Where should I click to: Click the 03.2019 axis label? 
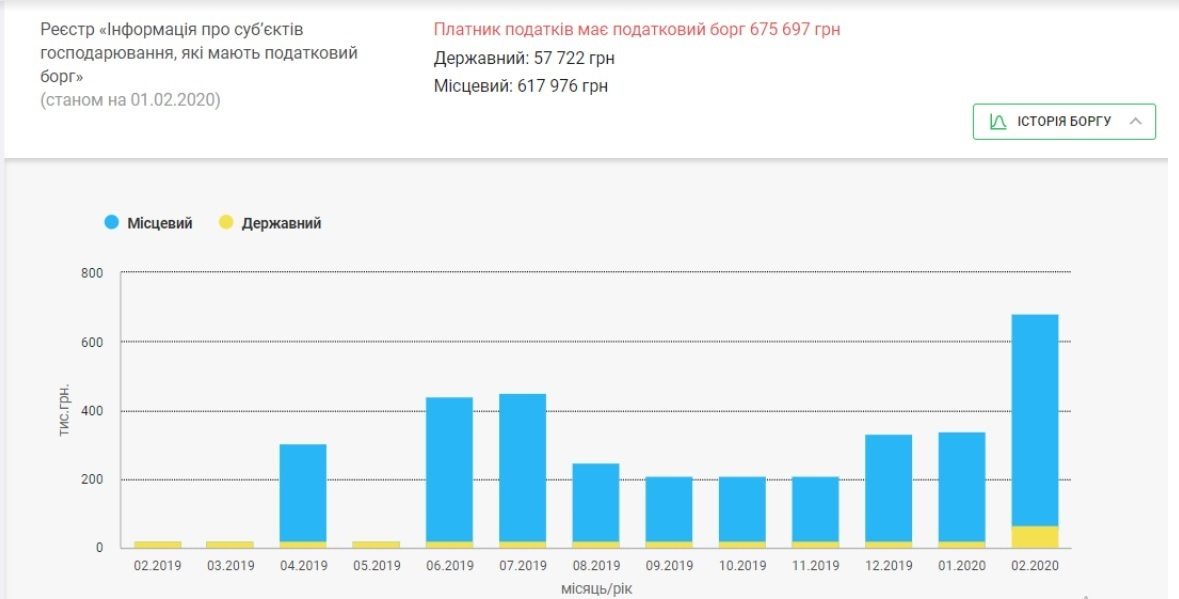[230, 566]
